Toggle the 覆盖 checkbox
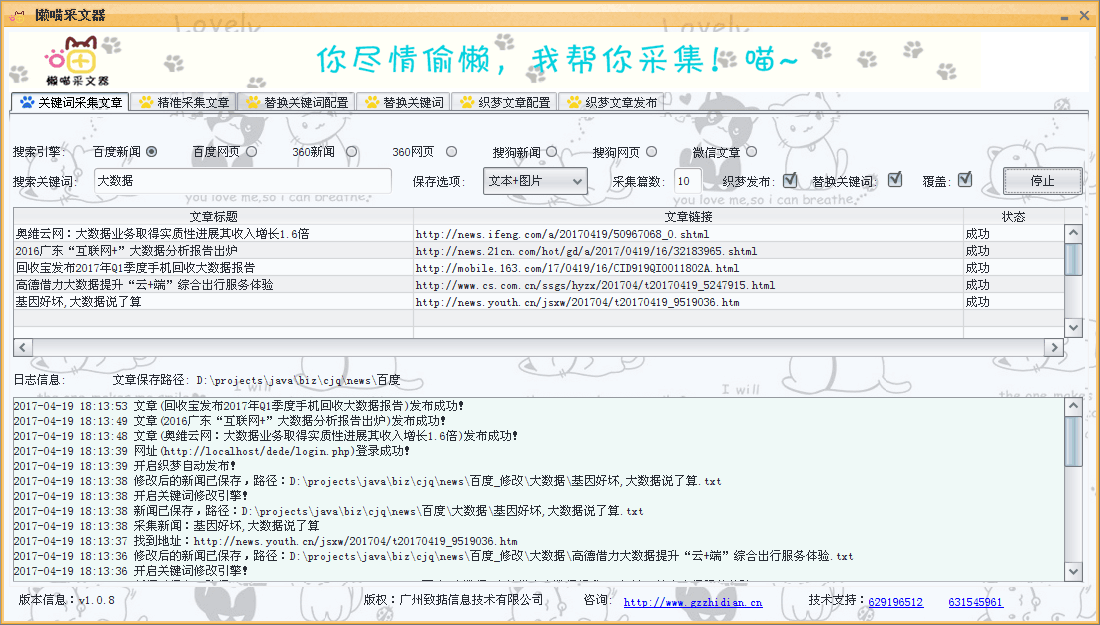The image size is (1100, 625). coord(965,180)
